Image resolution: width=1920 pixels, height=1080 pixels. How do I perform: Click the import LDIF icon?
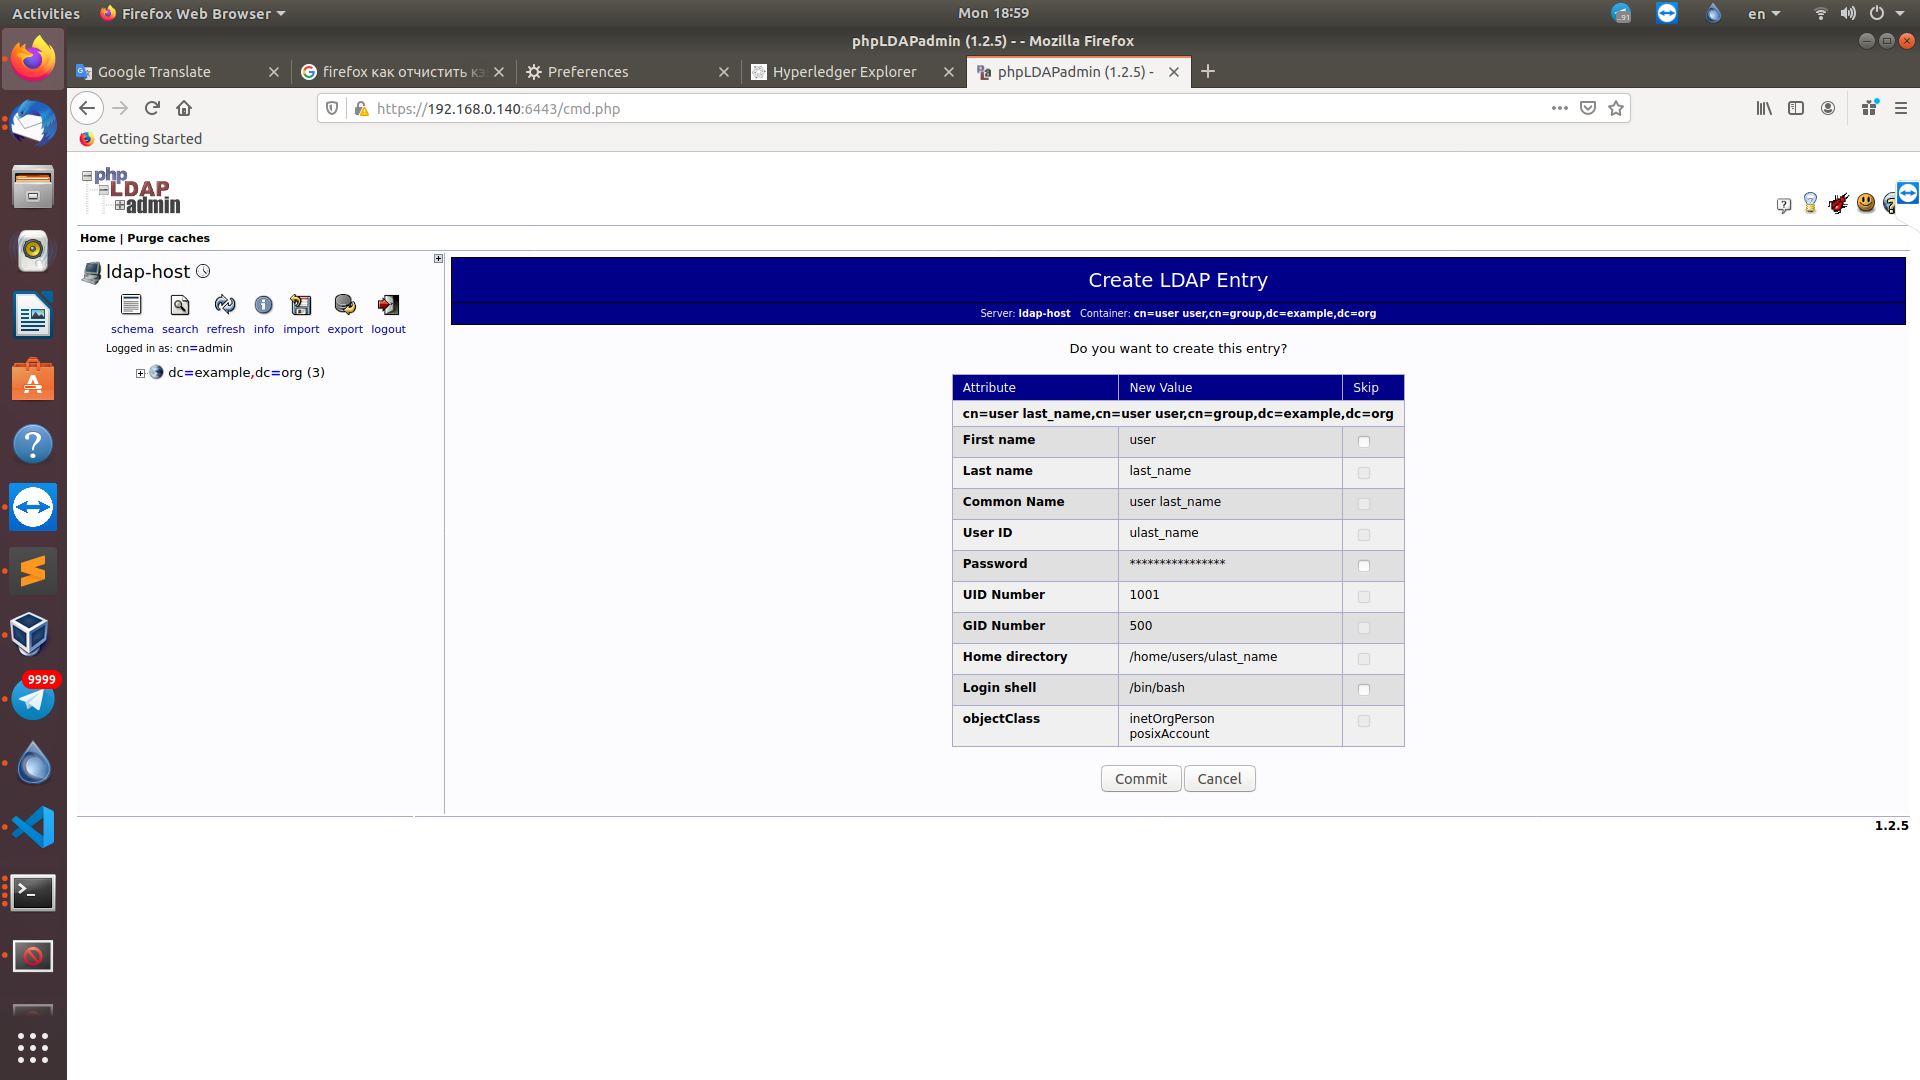(x=301, y=305)
